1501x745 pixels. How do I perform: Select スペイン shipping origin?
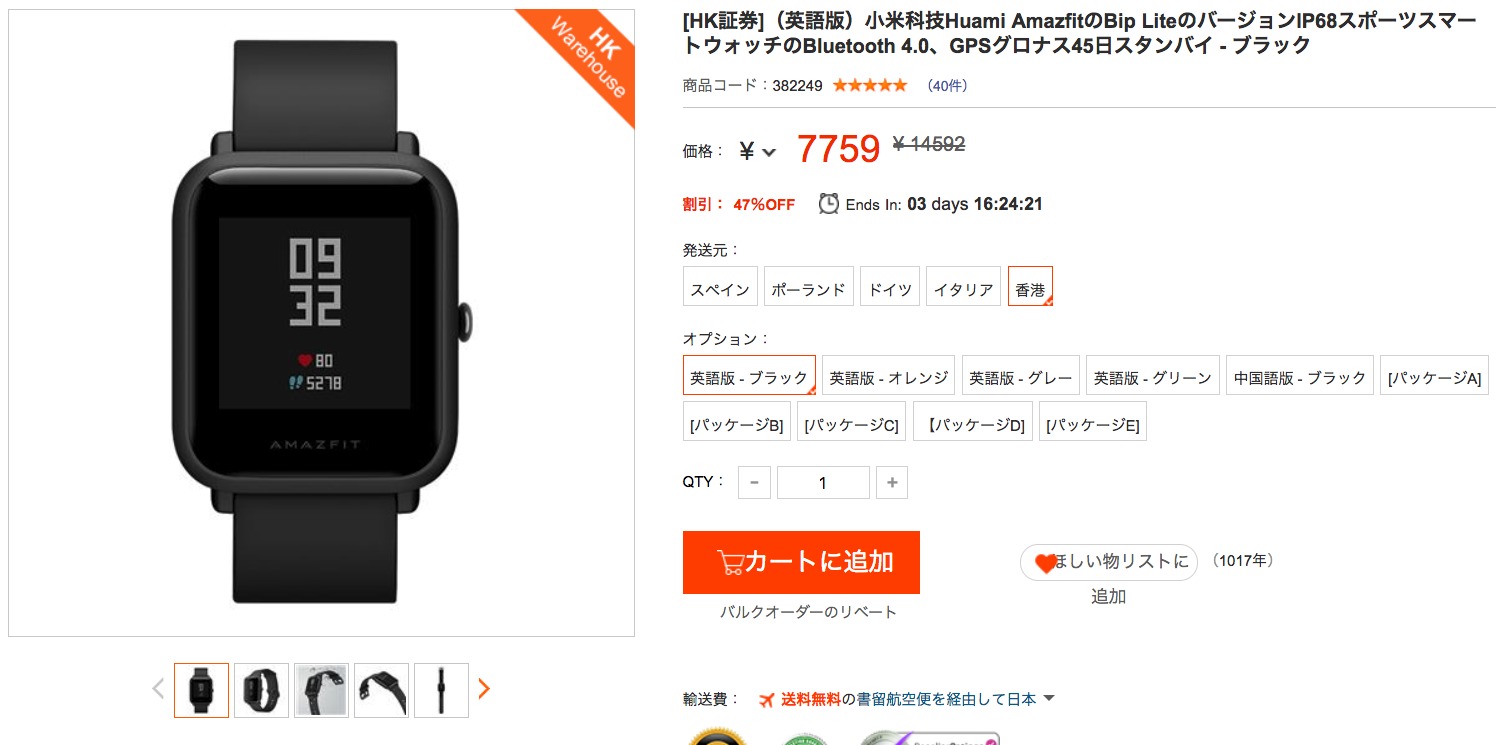coord(720,287)
